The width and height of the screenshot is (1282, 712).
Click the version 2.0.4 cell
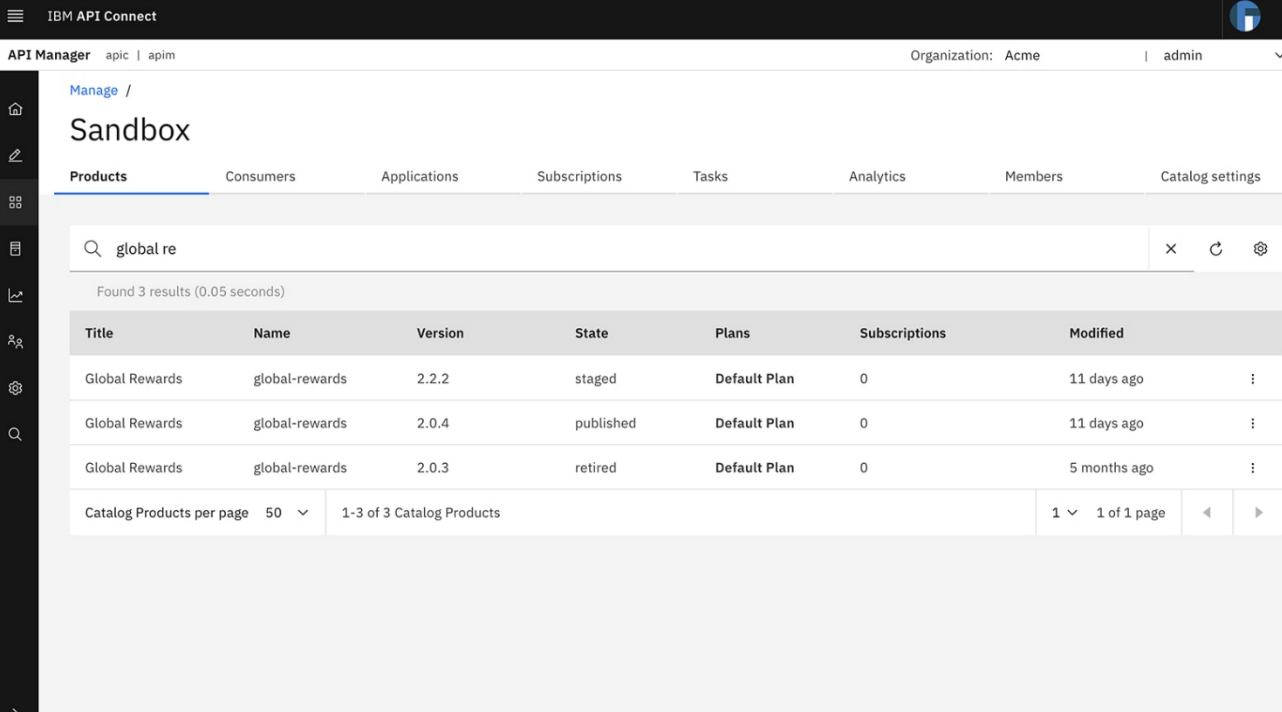433,423
